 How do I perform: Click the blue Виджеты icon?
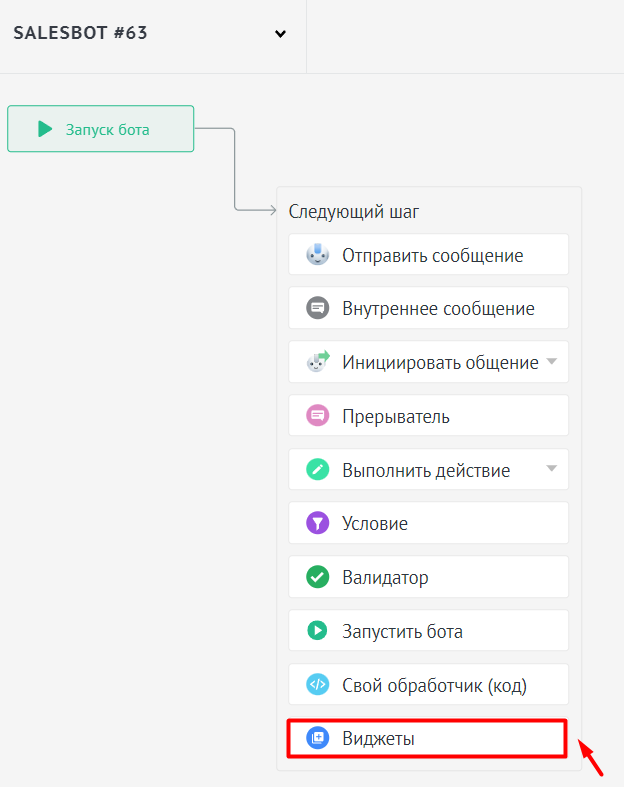(x=317, y=739)
